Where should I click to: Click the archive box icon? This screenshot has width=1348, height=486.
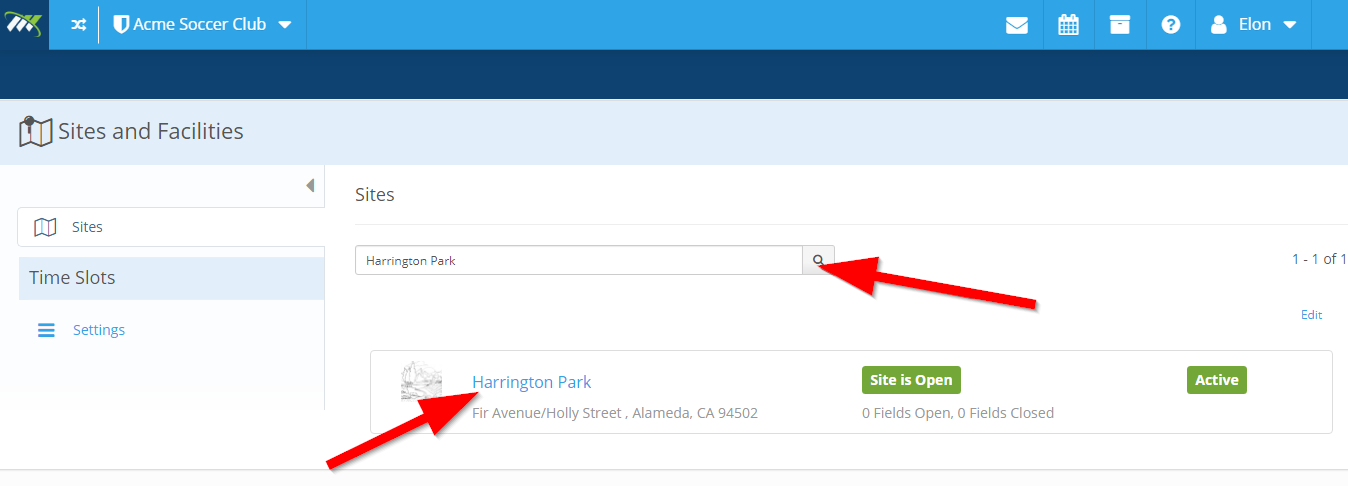pyautogui.click(x=1120, y=25)
